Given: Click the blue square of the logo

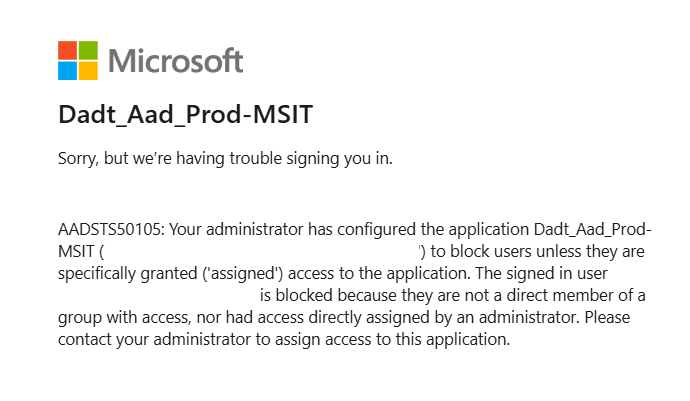Looking at the screenshot, I should 67,71.
